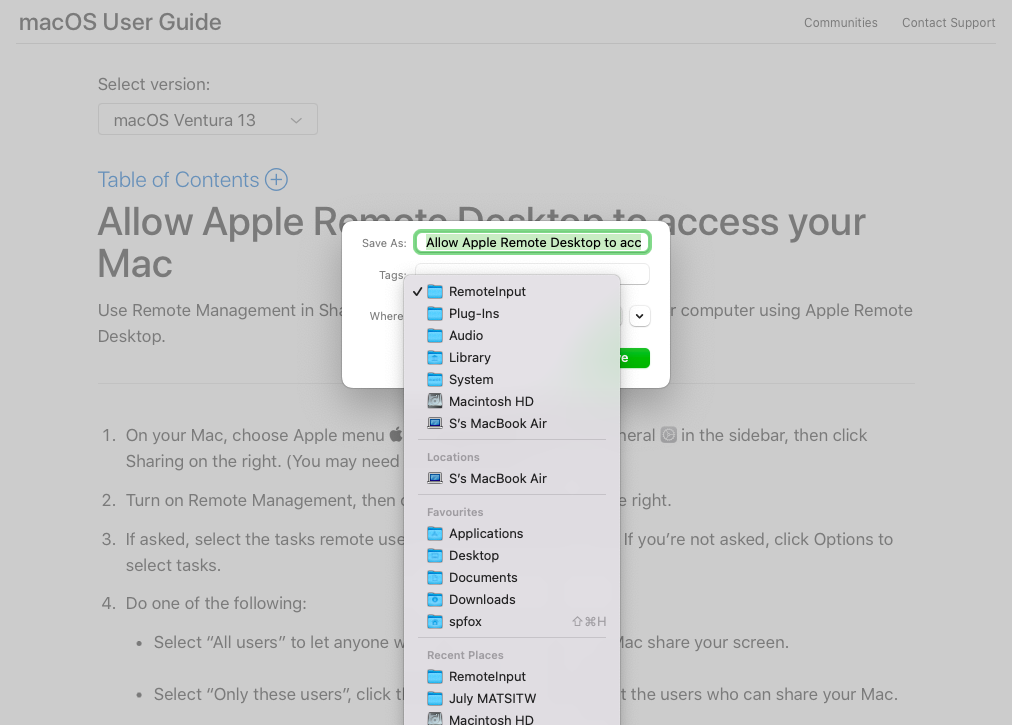The image size is (1012, 725).
Task: Click the spfox home folder icon
Action: (435, 622)
